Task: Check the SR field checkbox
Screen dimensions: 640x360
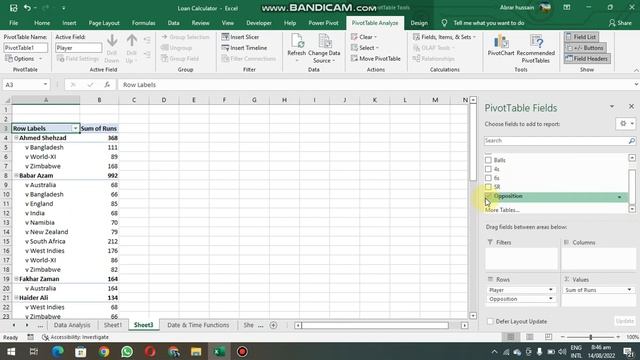Action: [488, 187]
